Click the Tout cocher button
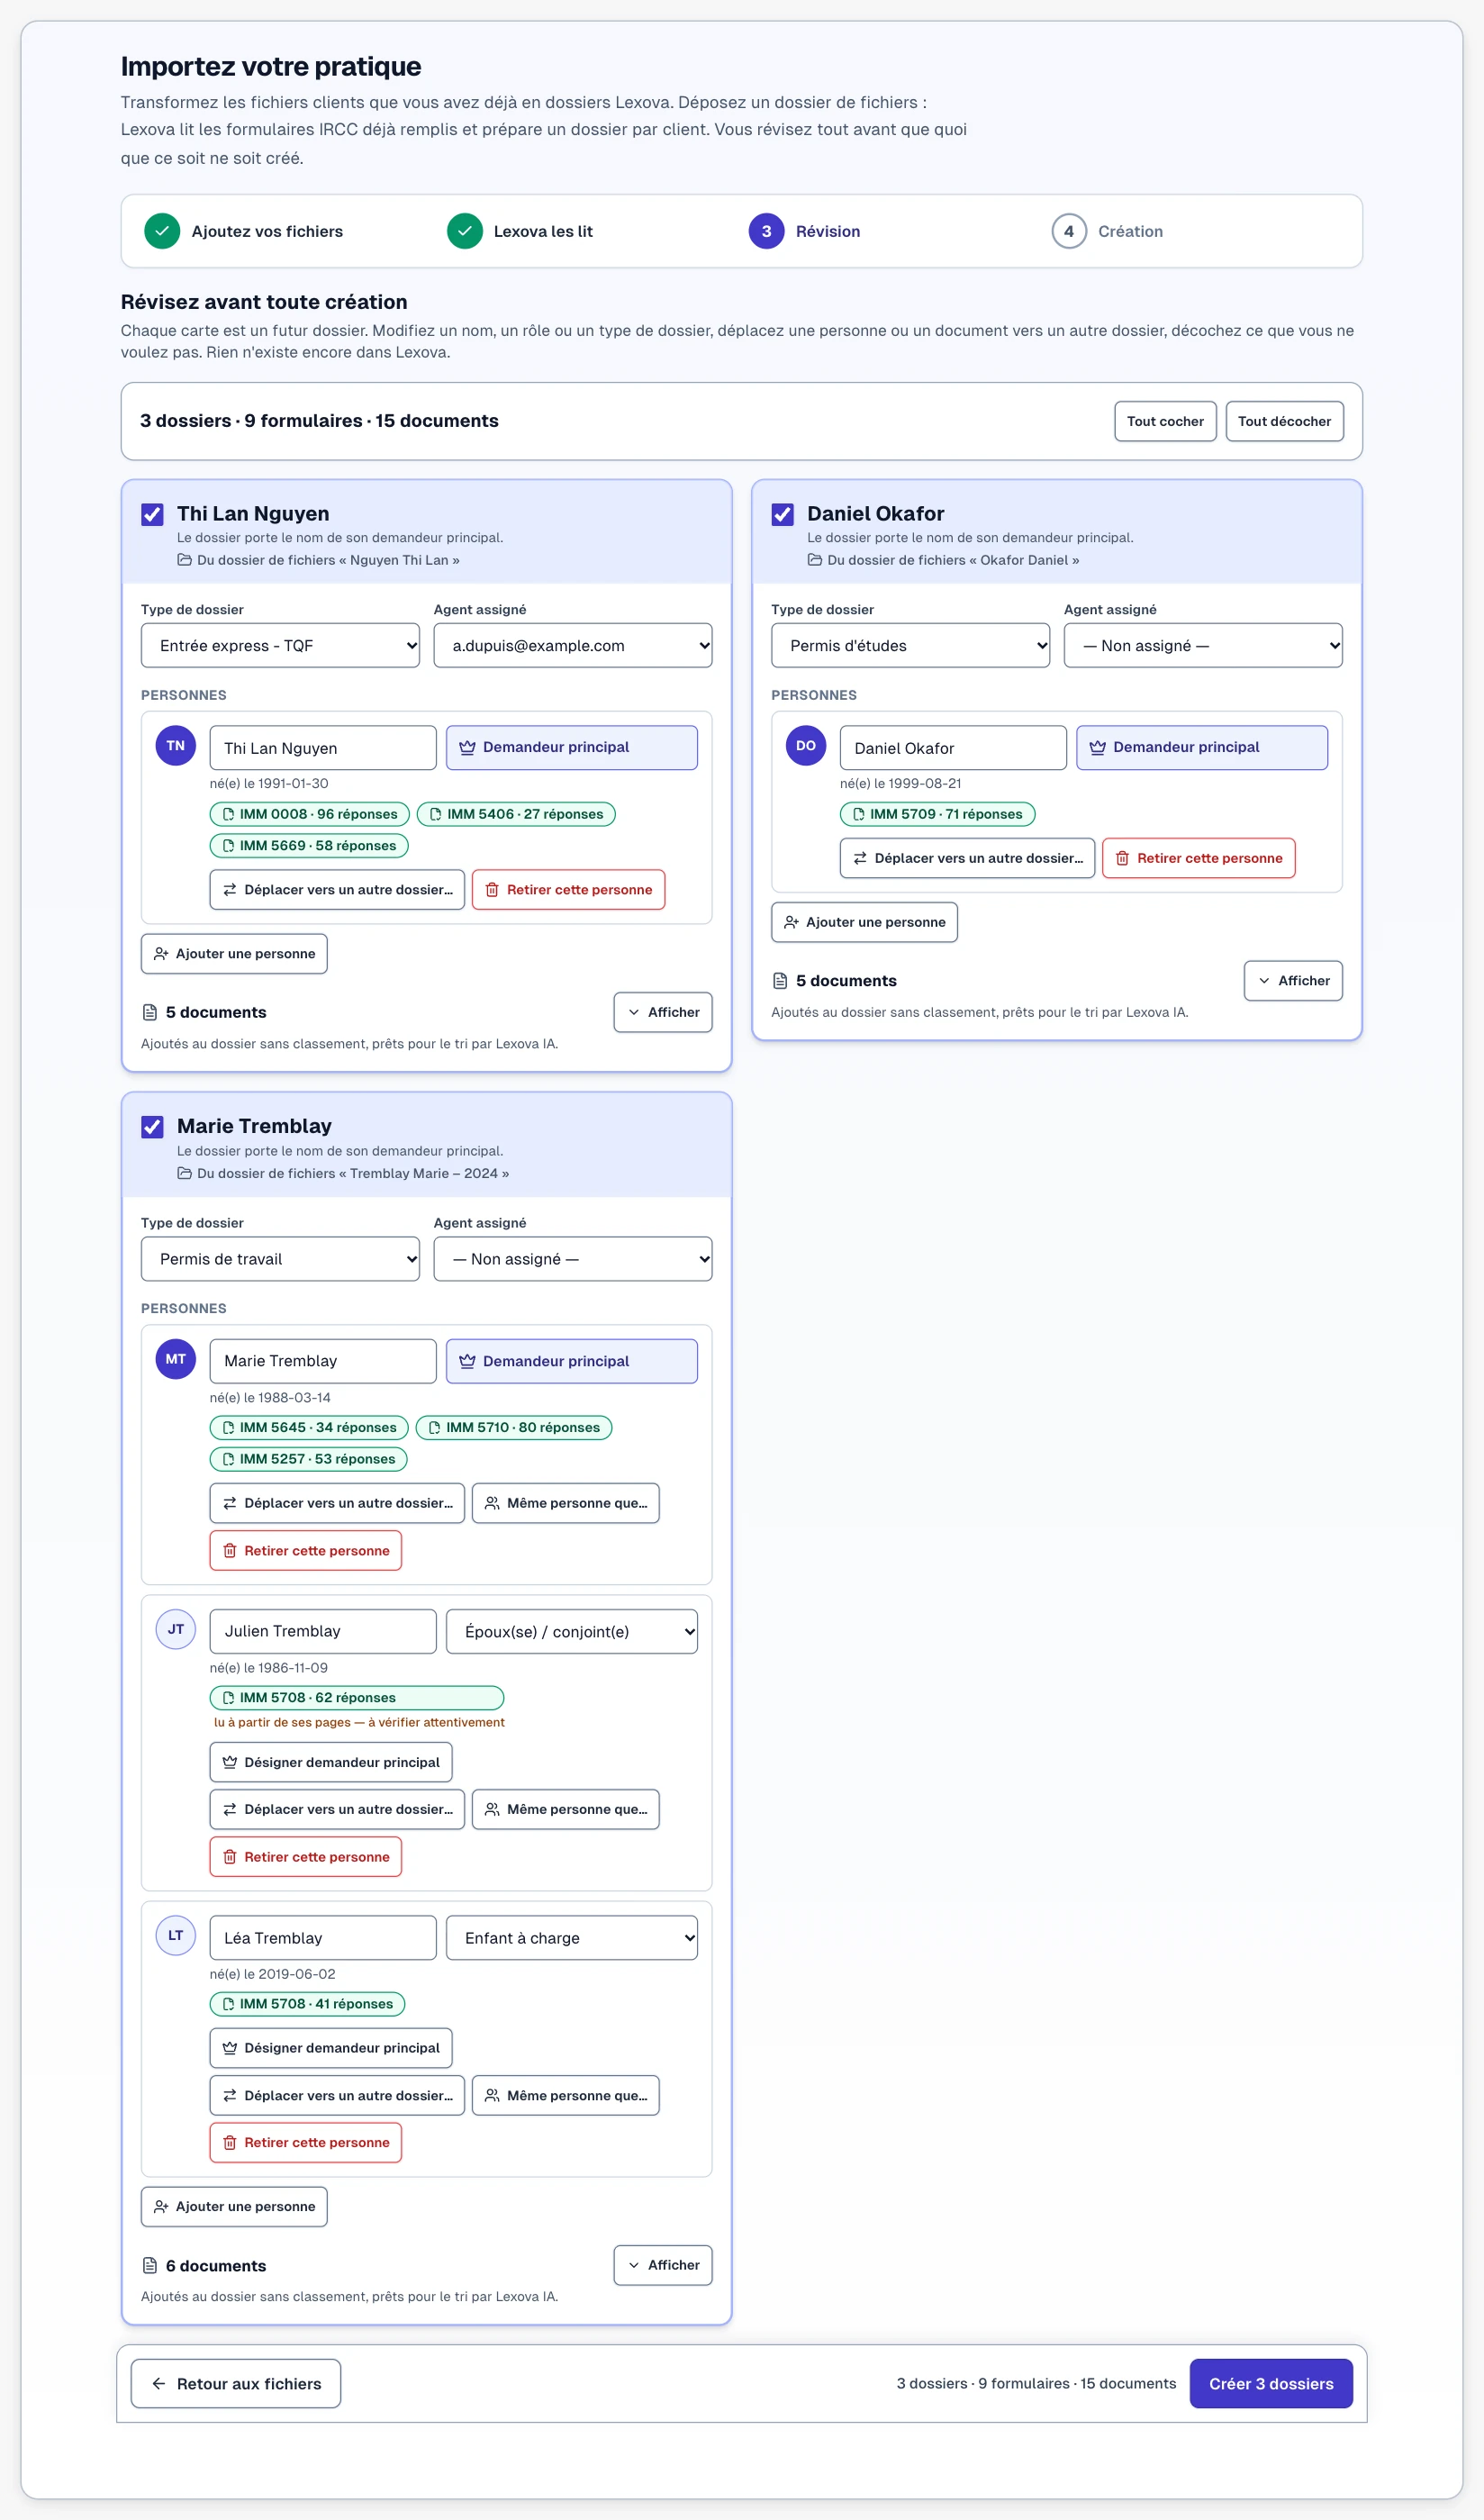The width and height of the screenshot is (1484, 2520). [x=1165, y=421]
